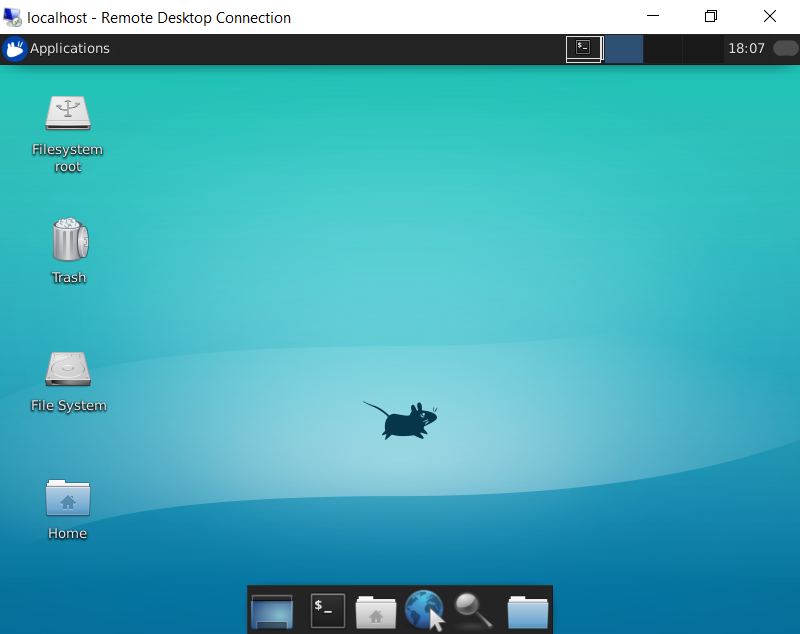This screenshot has height=634, width=800.
Task: Click the "File System" label text
Action: pos(69,405)
